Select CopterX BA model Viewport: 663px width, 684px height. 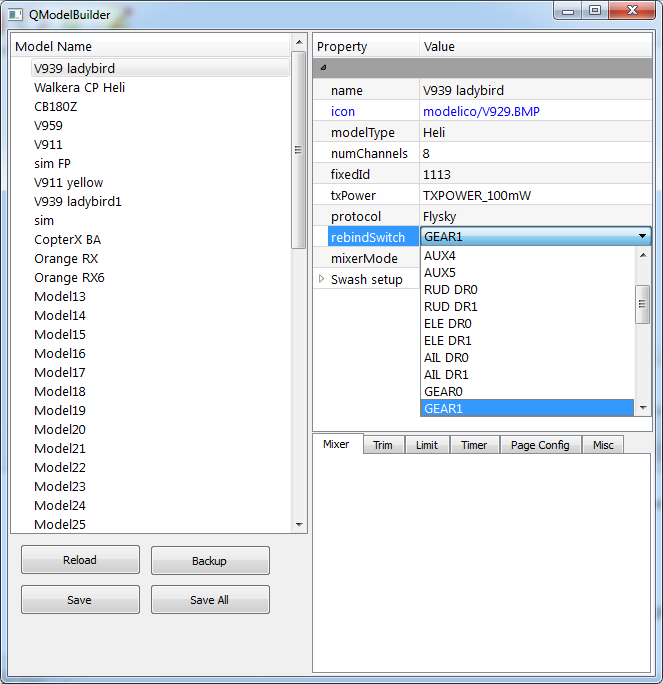point(160,239)
